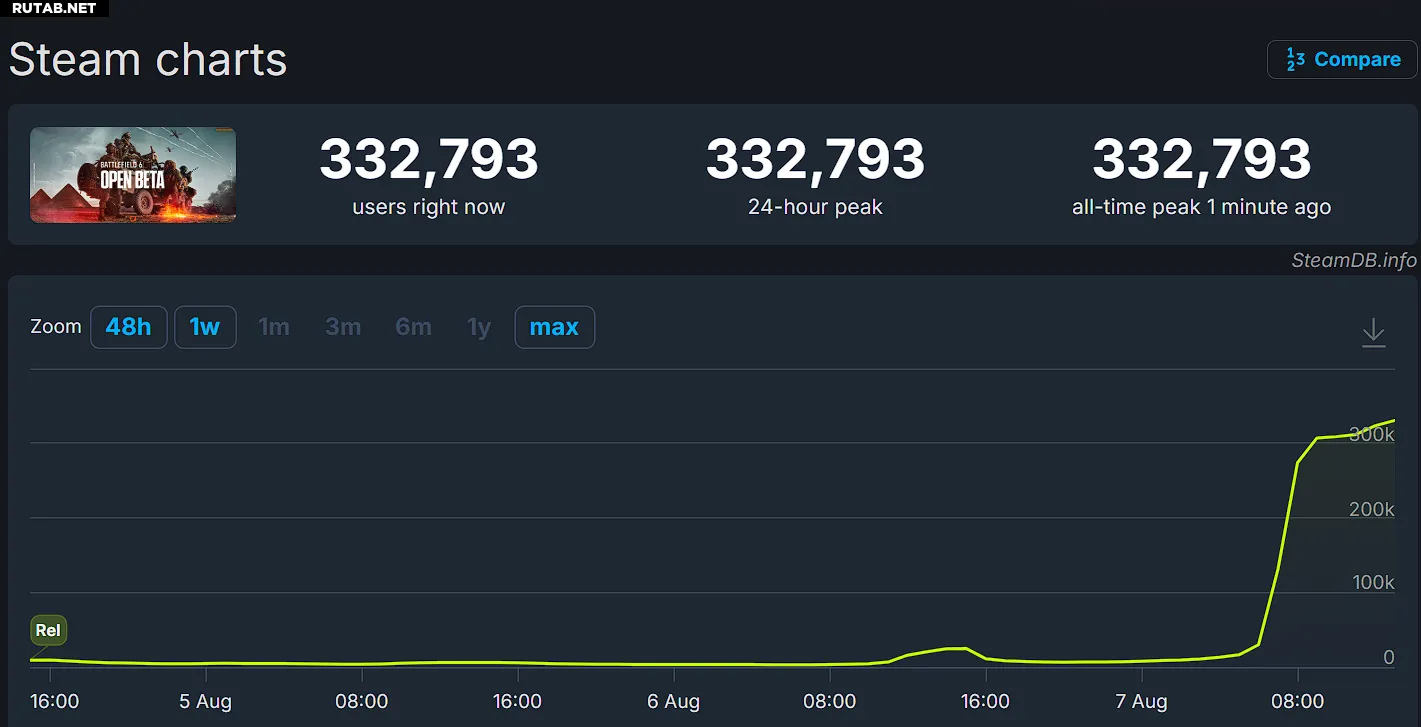The height and width of the screenshot is (727, 1421).
Task: Choose the 1m zoom range
Action: coord(274,327)
